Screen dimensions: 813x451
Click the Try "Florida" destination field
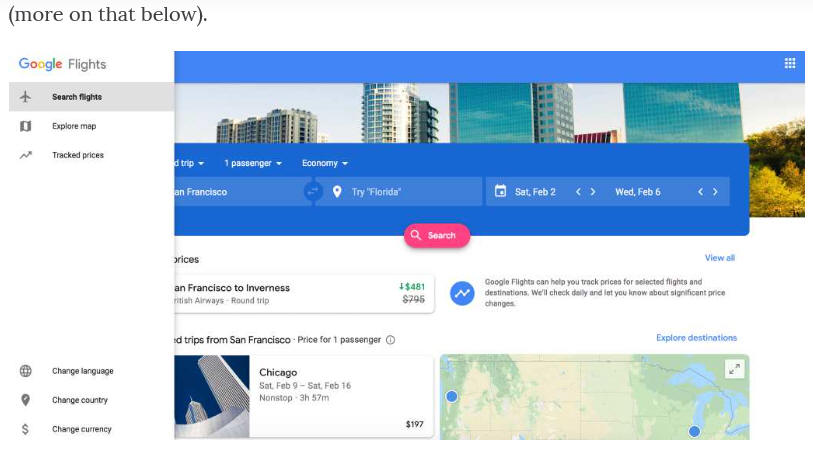pyautogui.click(x=399, y=192)
